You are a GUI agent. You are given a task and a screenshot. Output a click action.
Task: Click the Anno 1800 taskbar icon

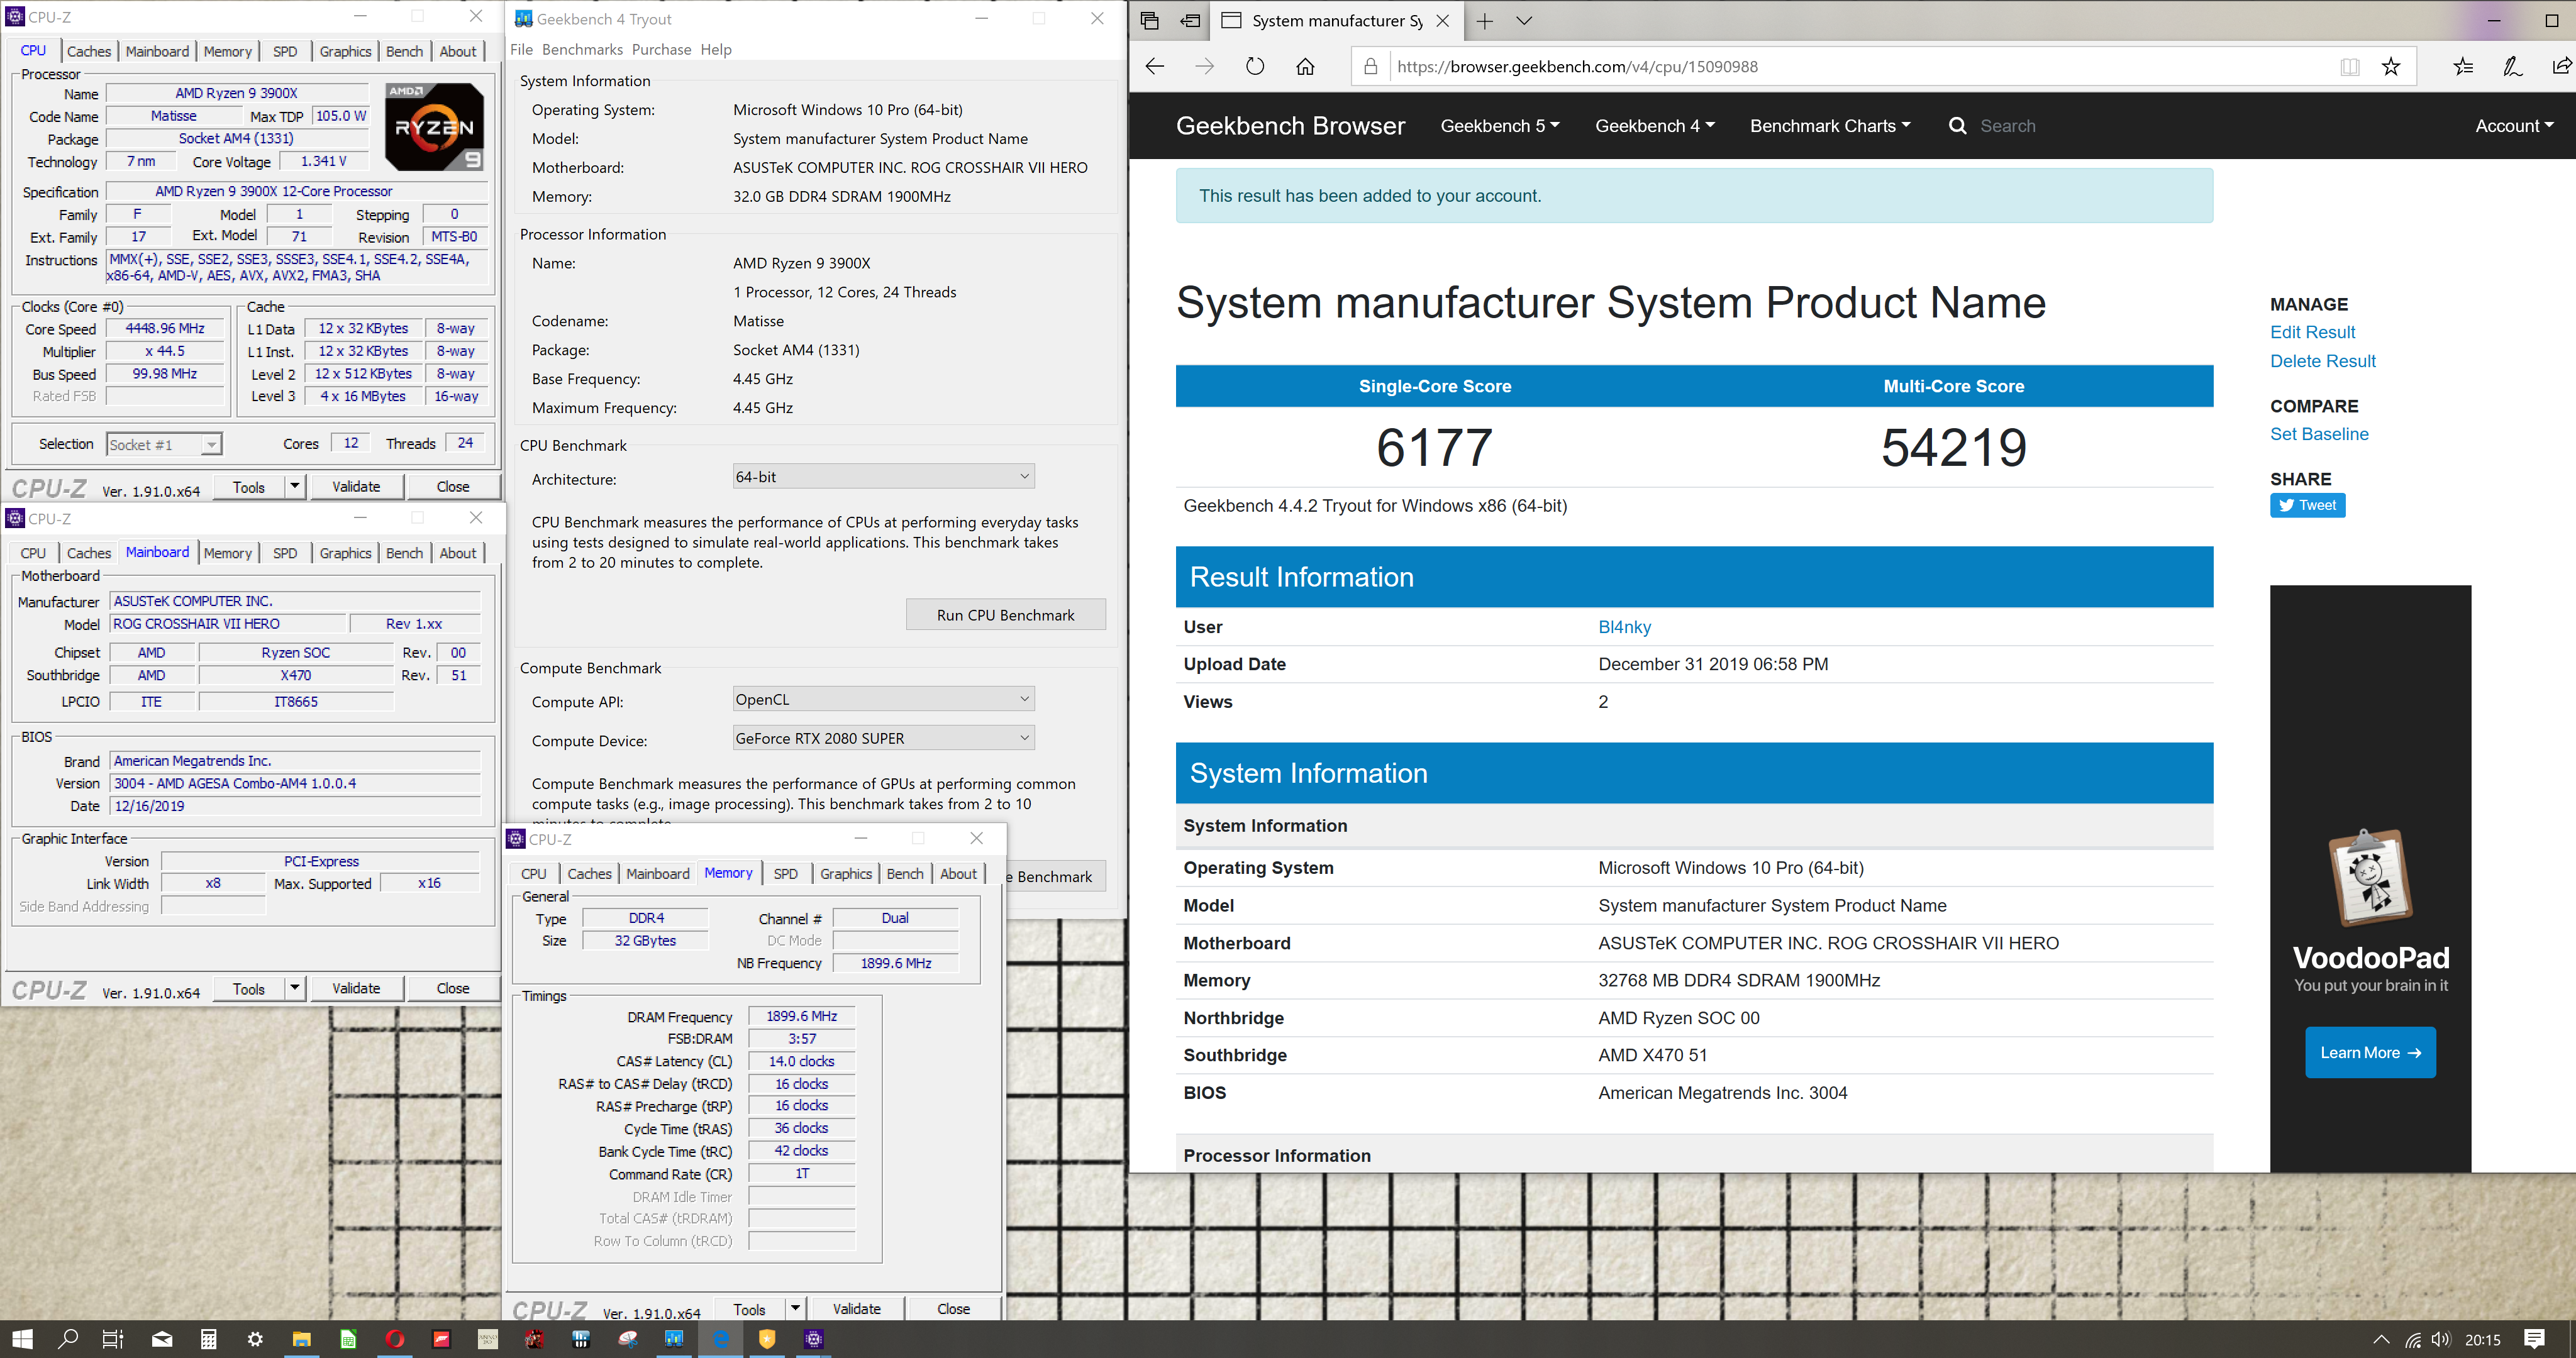click(488, 1339)
